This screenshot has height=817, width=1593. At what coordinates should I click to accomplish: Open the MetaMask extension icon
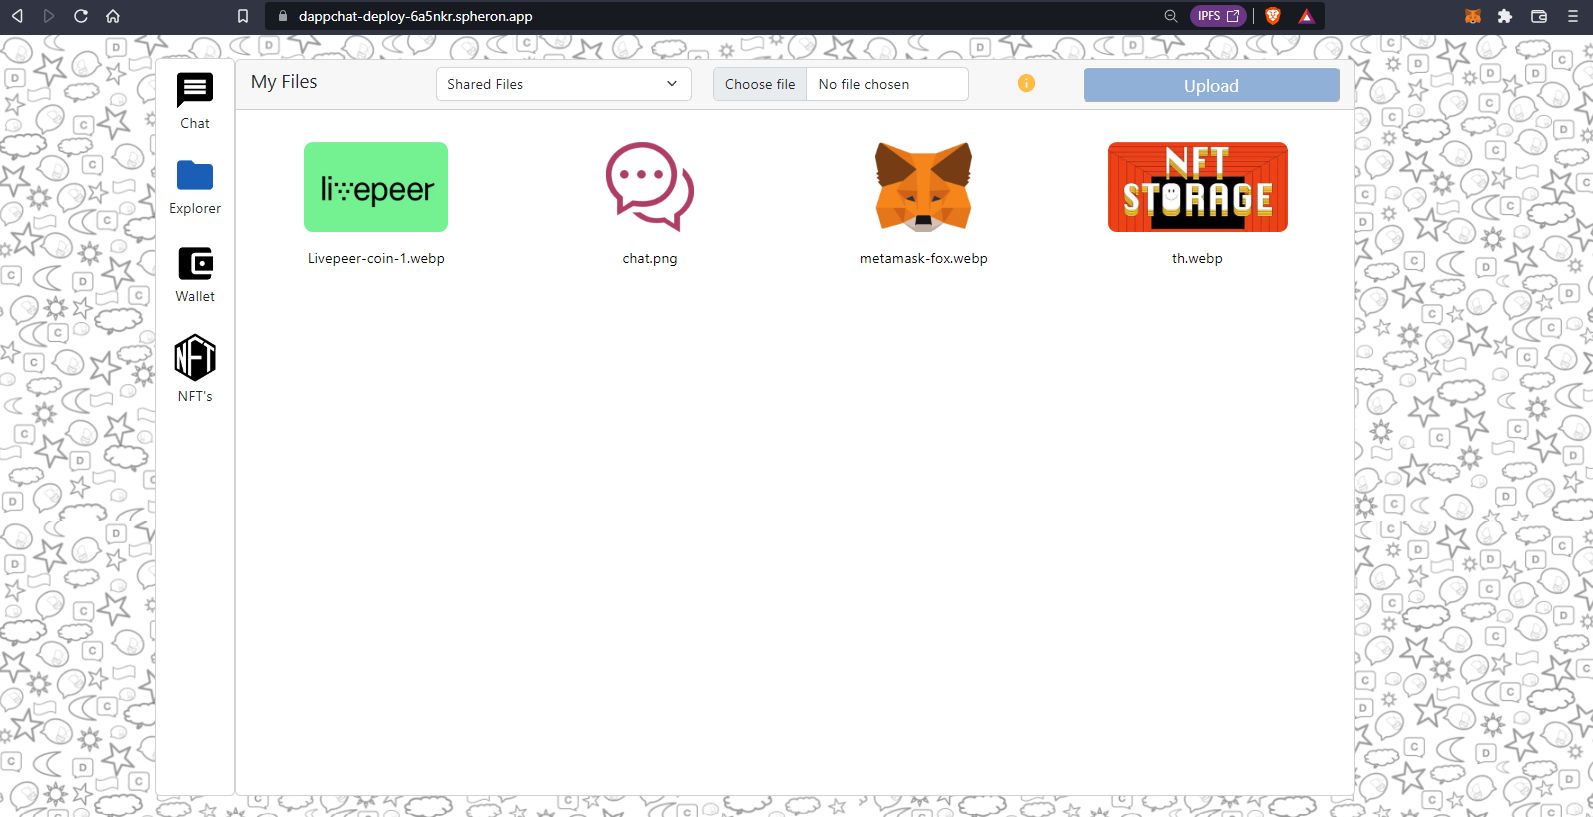(1473, 16)
